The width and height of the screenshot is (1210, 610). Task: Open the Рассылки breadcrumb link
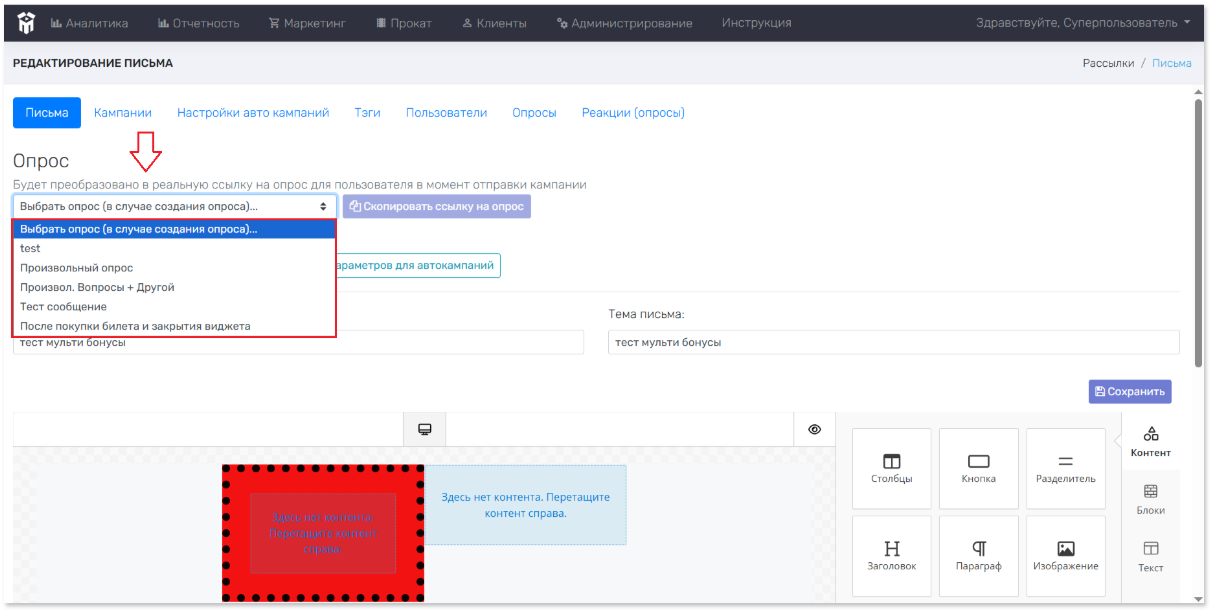point(1108,63)
